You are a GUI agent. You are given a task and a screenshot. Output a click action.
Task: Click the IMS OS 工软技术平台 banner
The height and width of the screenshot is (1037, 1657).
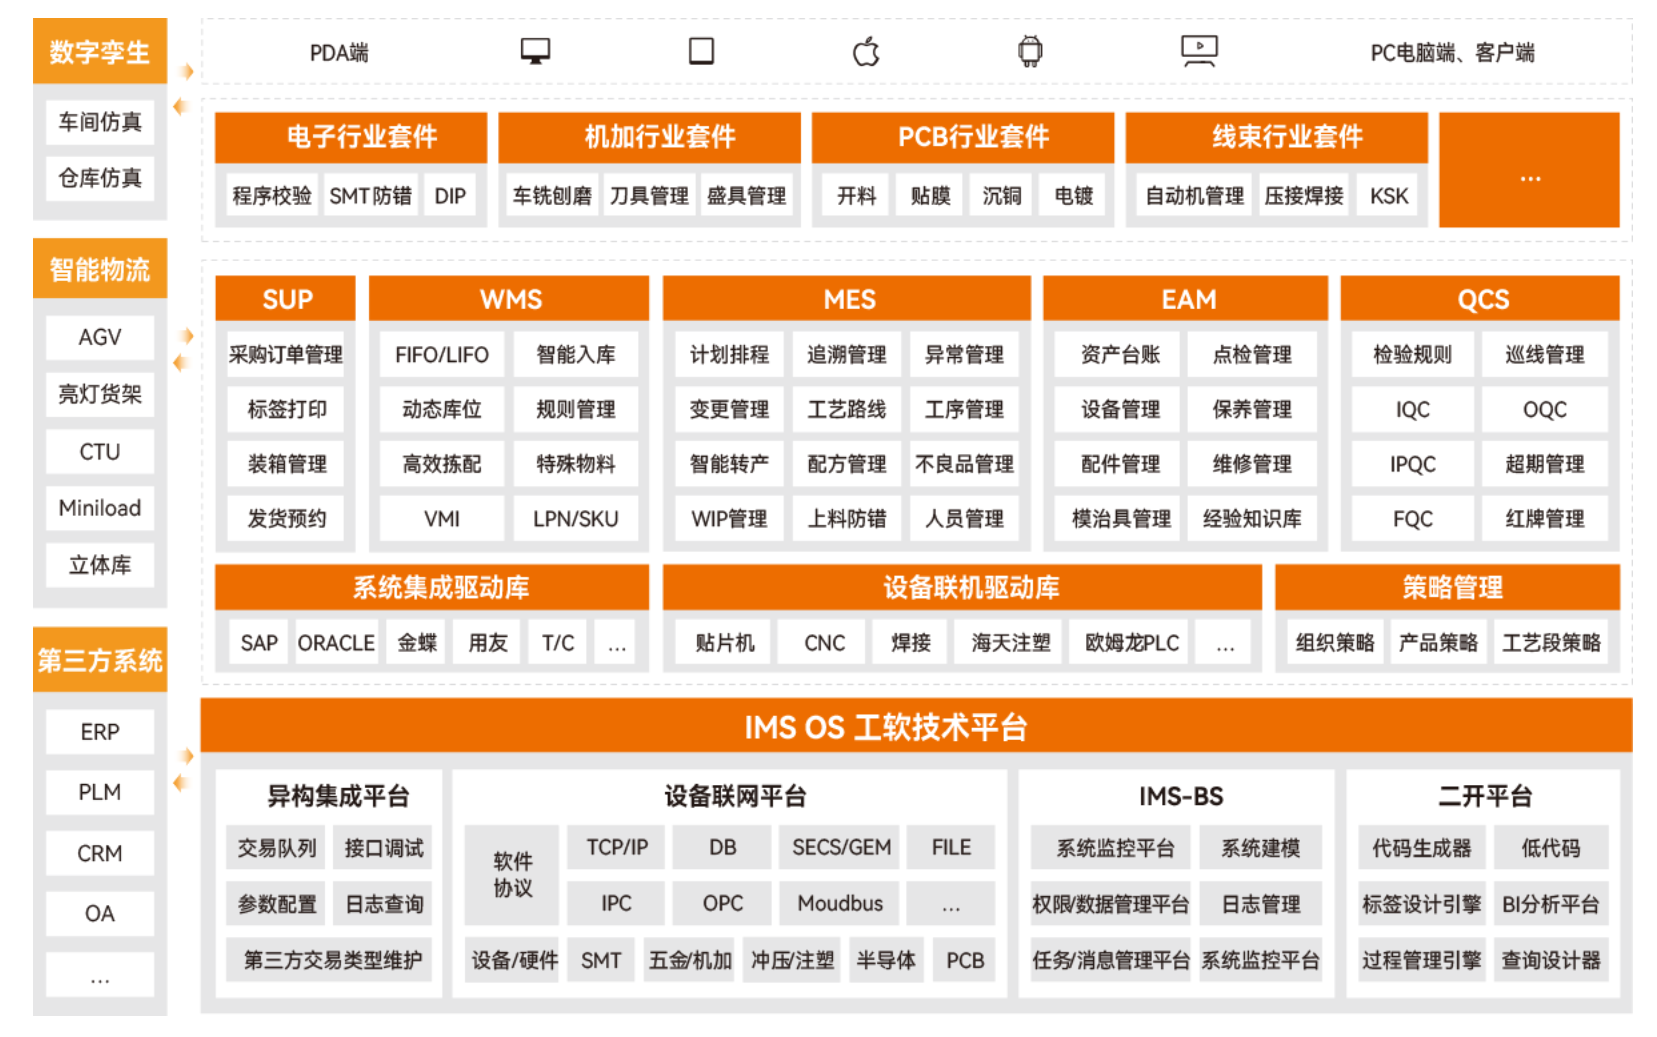[x=885, y=727]
